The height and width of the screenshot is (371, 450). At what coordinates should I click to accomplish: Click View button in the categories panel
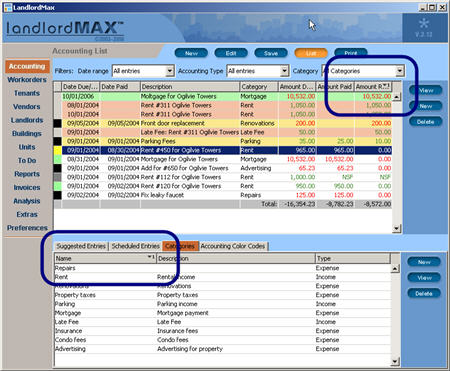point(424,278)
